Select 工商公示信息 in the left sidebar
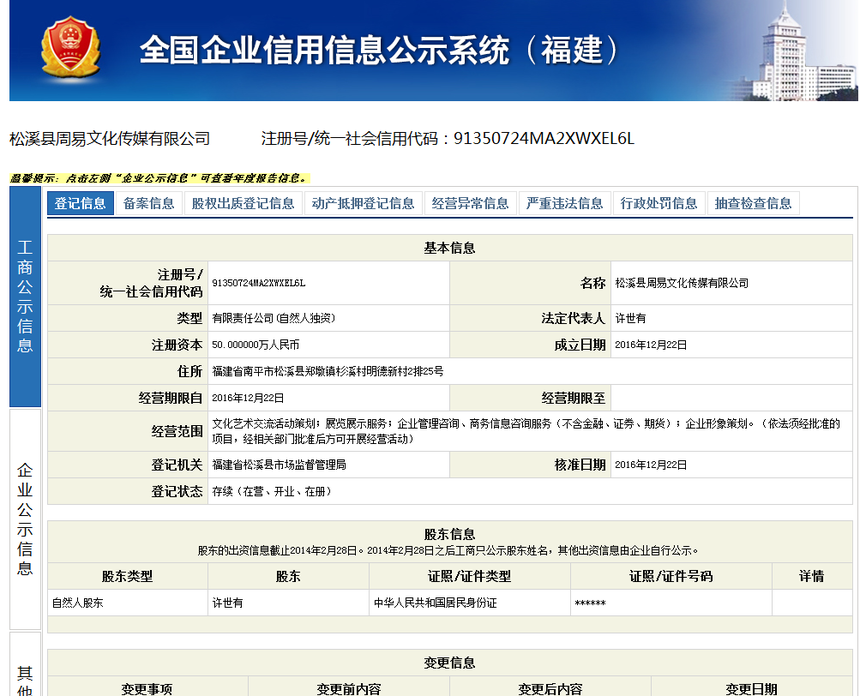The width and height of the screenshot is (860, 696). point(25,296)
